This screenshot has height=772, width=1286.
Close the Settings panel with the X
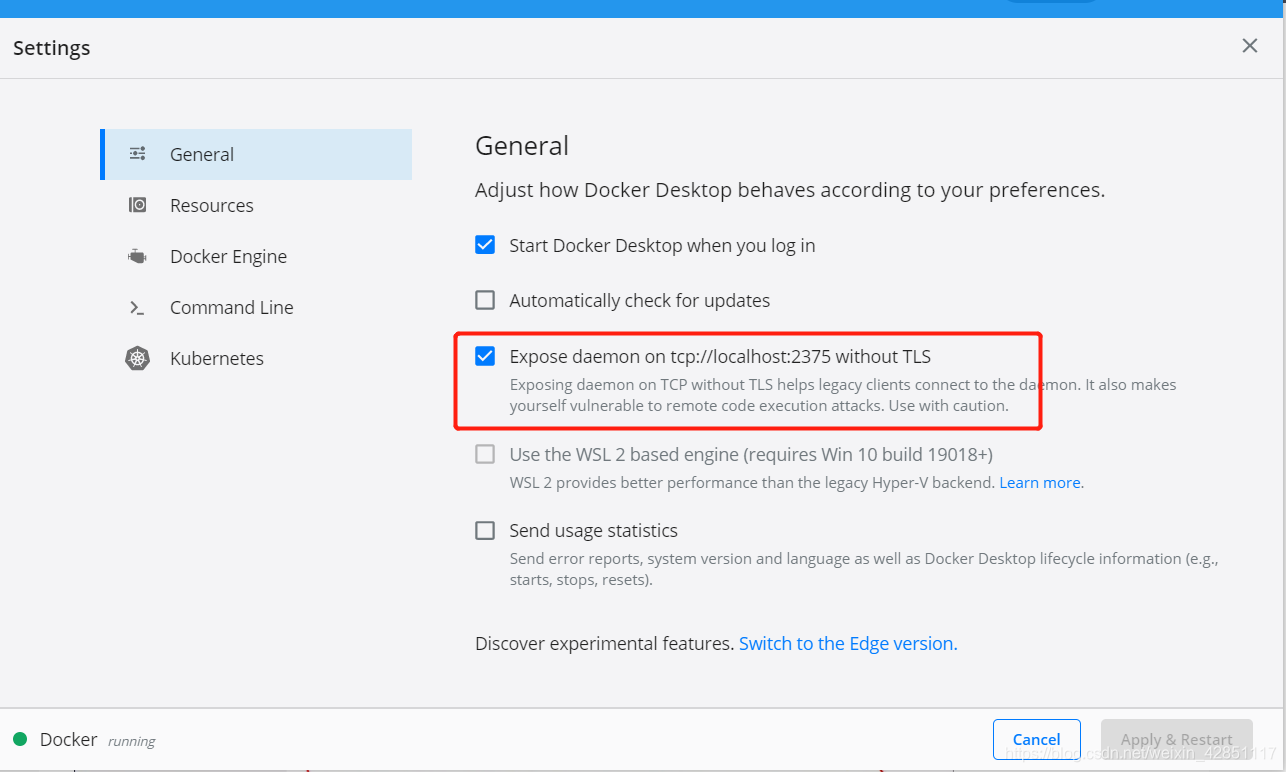1249,46
